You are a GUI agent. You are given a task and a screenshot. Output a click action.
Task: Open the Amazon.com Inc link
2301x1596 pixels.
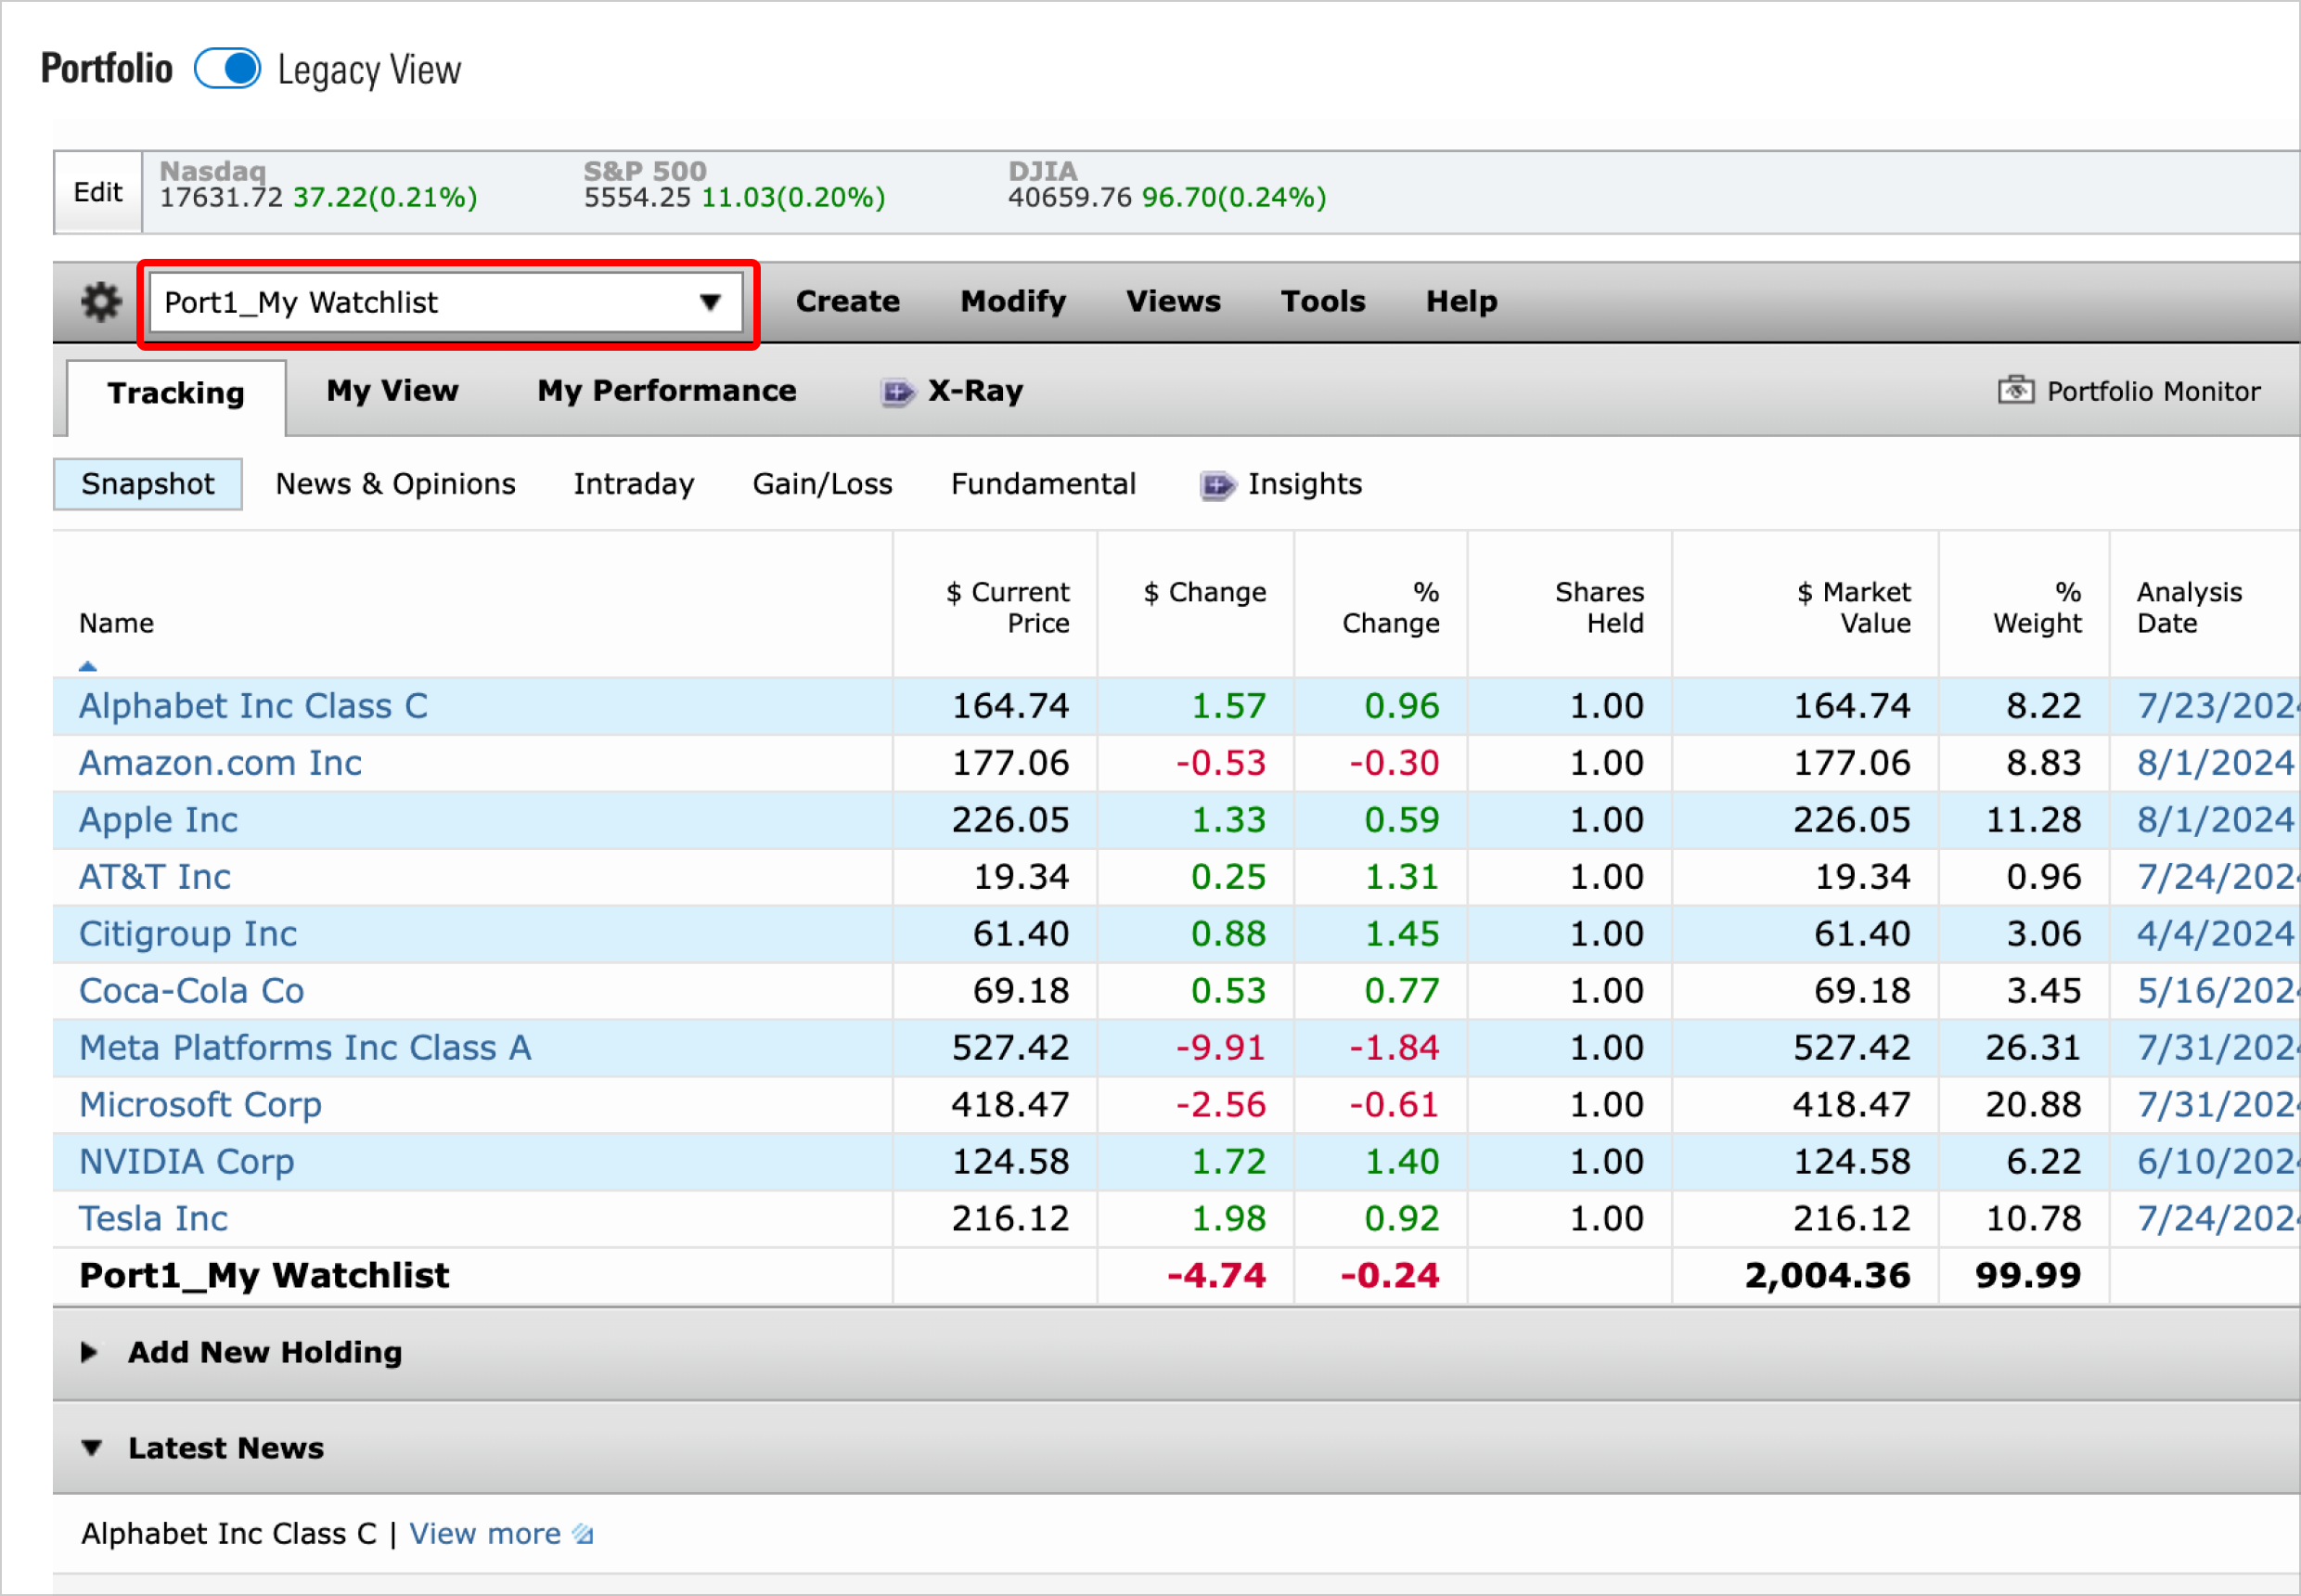pos(220,763)
